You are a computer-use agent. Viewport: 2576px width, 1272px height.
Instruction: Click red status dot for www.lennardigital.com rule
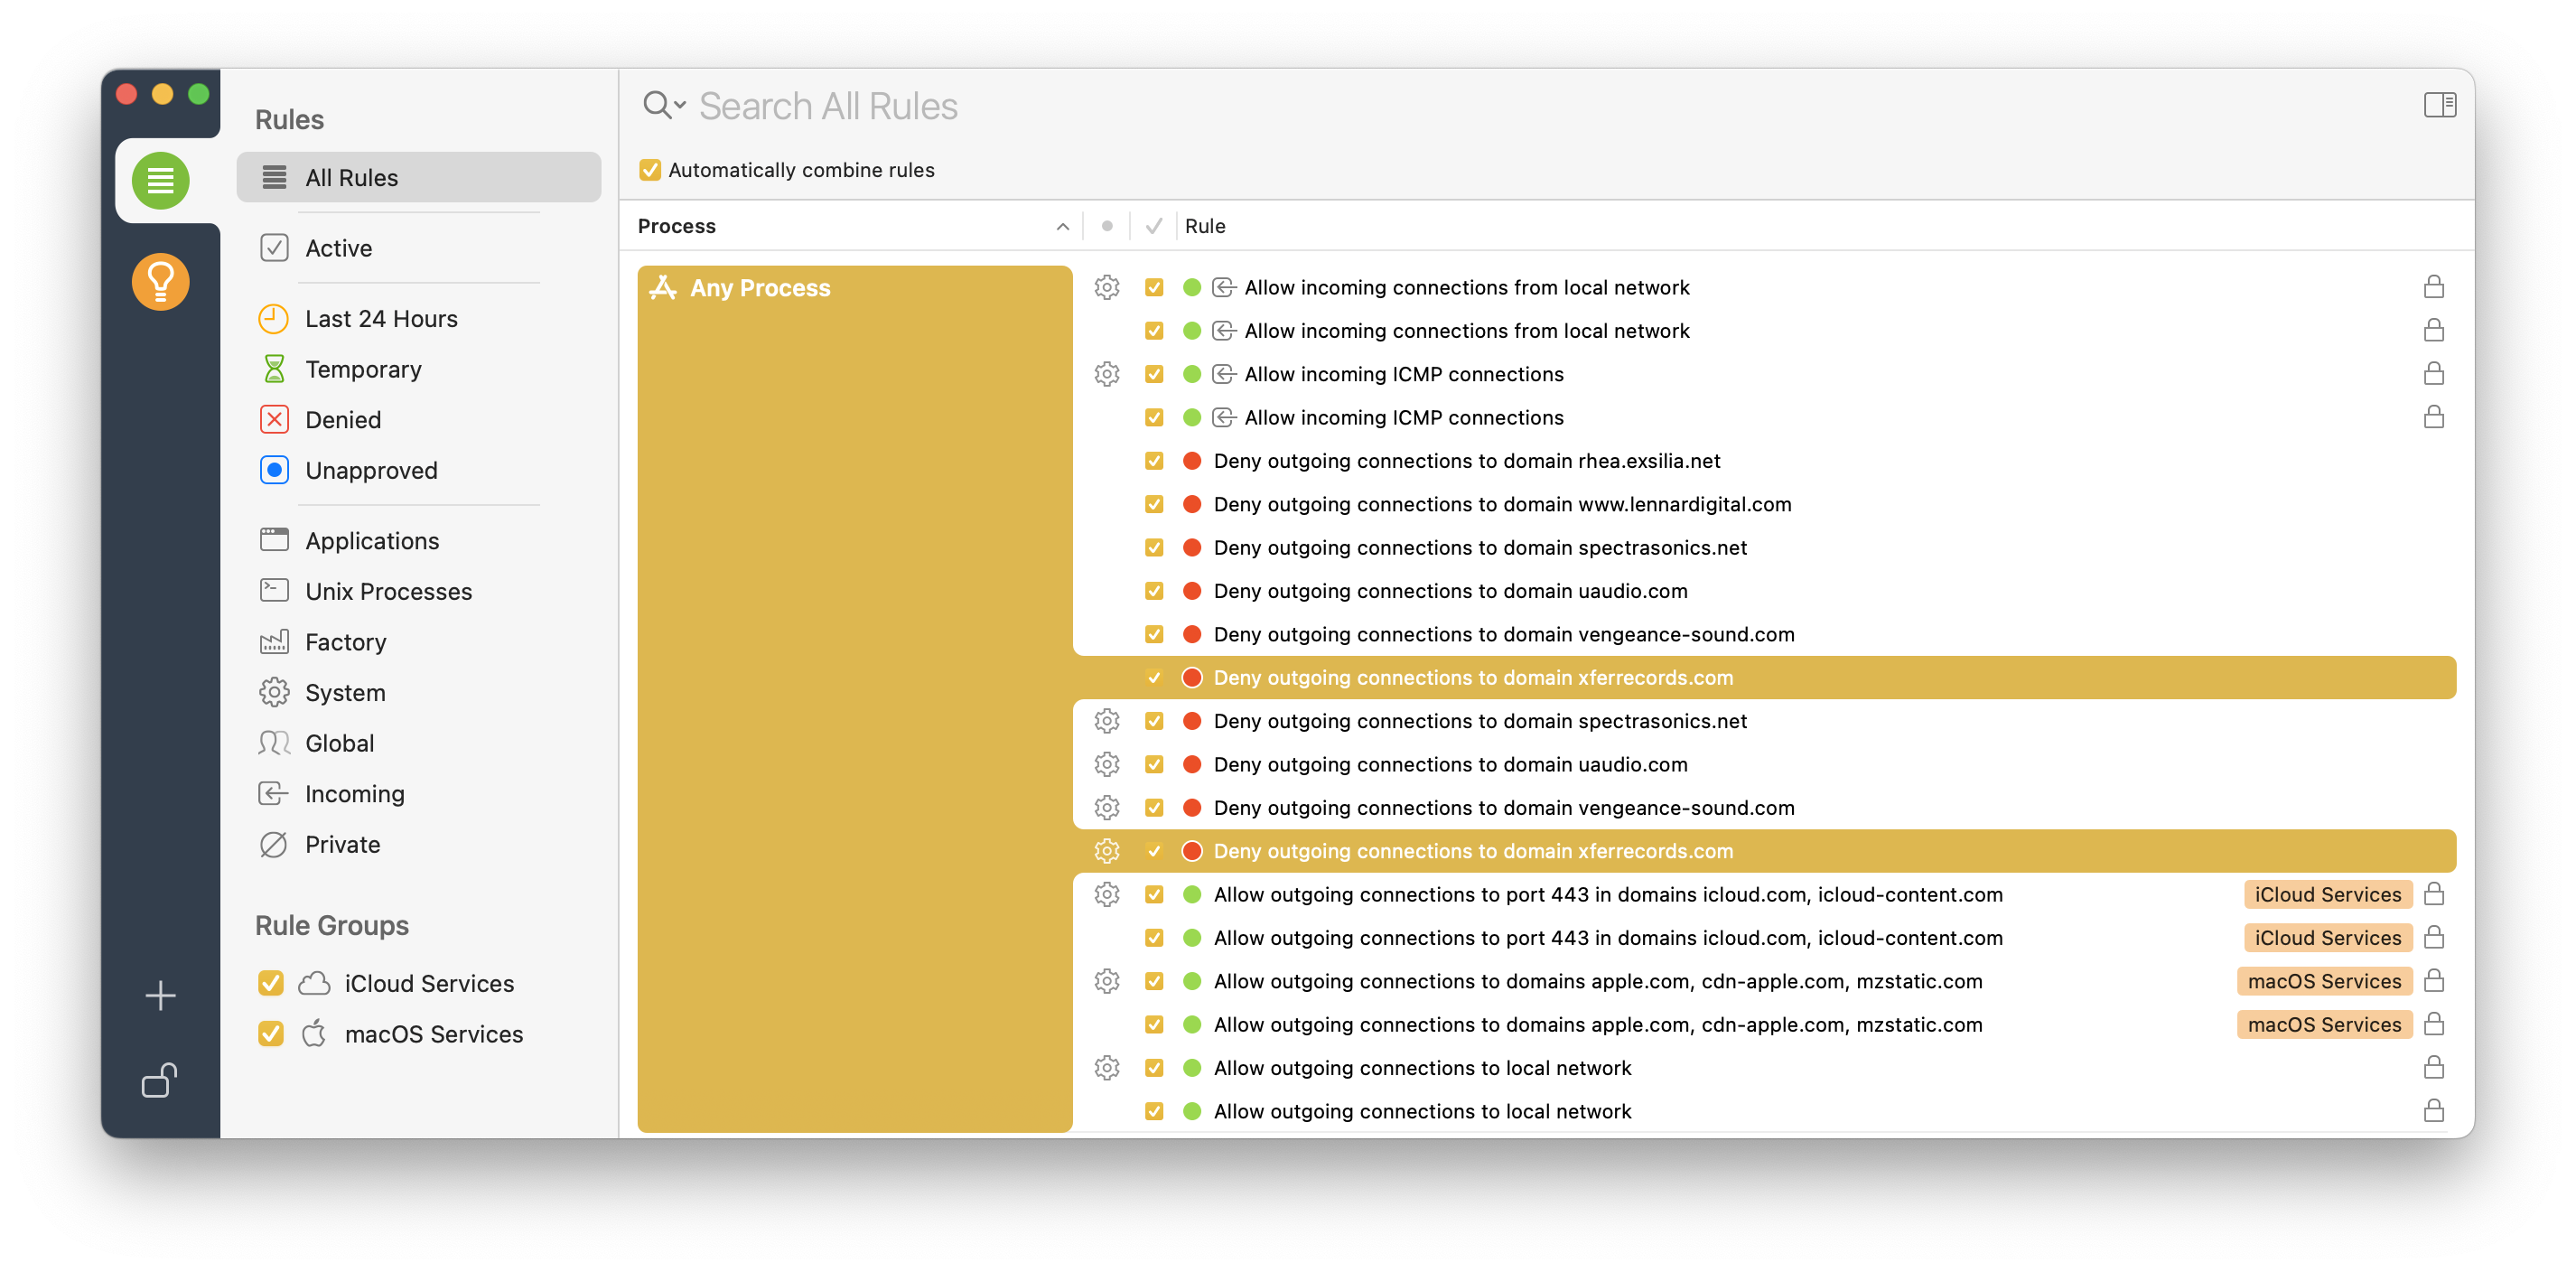[x=1192, y=504]
